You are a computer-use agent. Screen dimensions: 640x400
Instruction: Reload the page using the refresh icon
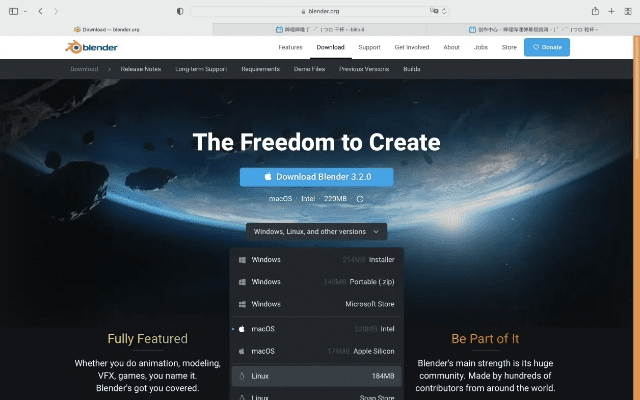pyautogui.click(x=444, y=11)
